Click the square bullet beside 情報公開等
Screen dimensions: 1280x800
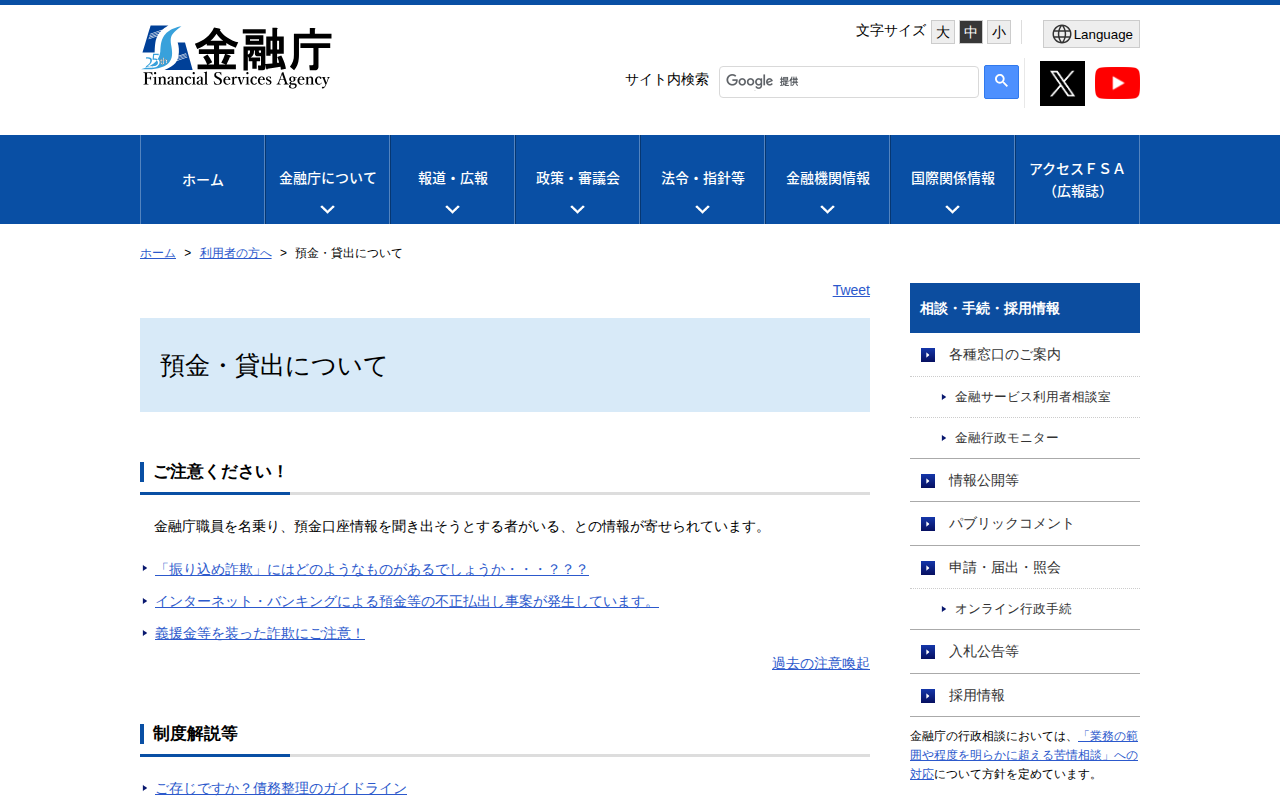(x=928, y=481)
